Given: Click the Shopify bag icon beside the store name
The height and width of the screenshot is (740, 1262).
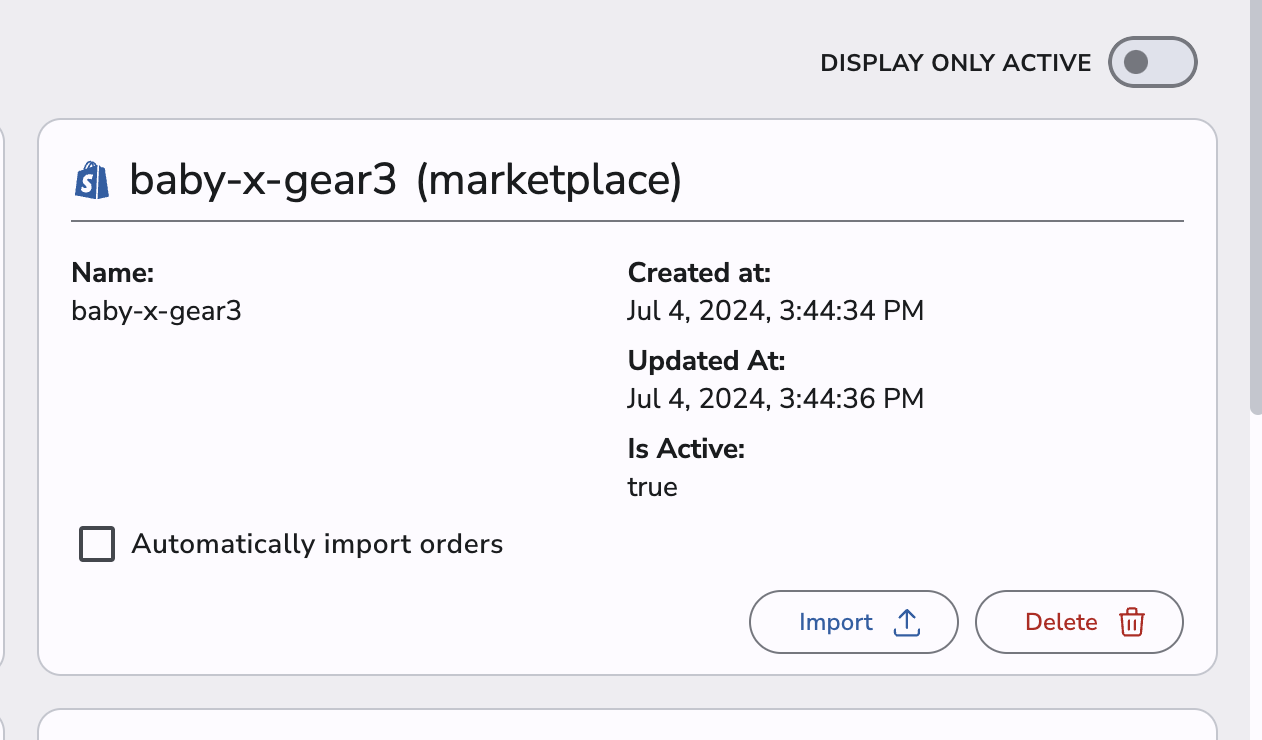Looking at the screenshot, I should (x=92, y=180).
